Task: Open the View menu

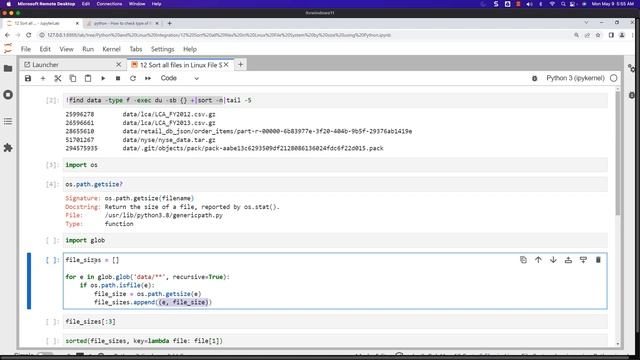Action: click(67, 49)
